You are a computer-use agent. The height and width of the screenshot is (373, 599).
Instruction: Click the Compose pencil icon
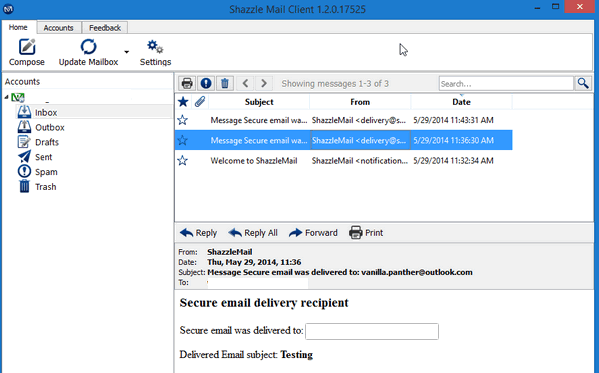pyautogui.click(x=27, y=47)
